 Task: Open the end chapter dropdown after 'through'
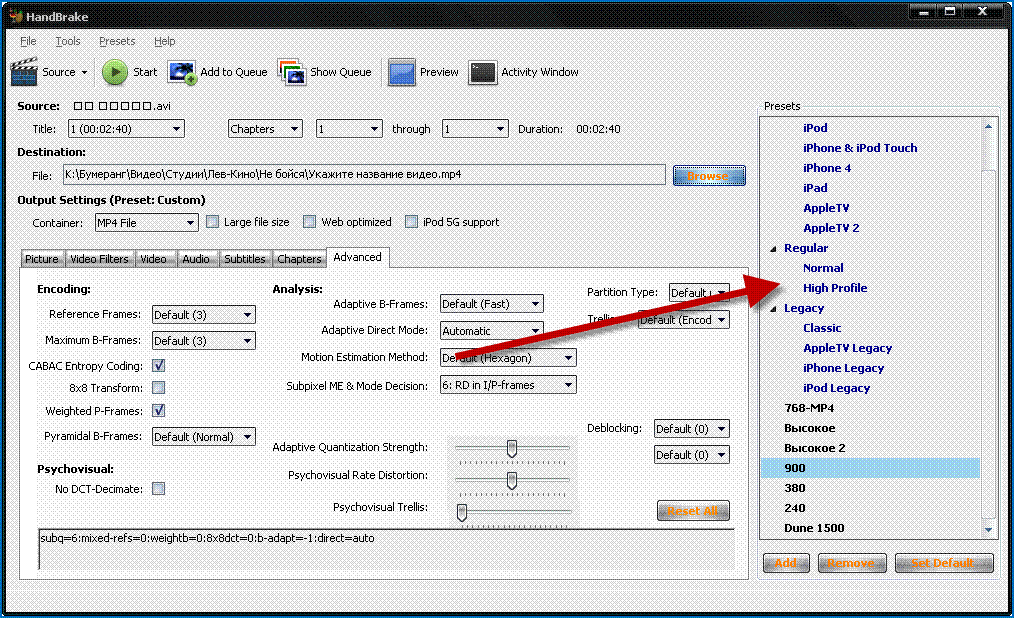click(475, 129)
